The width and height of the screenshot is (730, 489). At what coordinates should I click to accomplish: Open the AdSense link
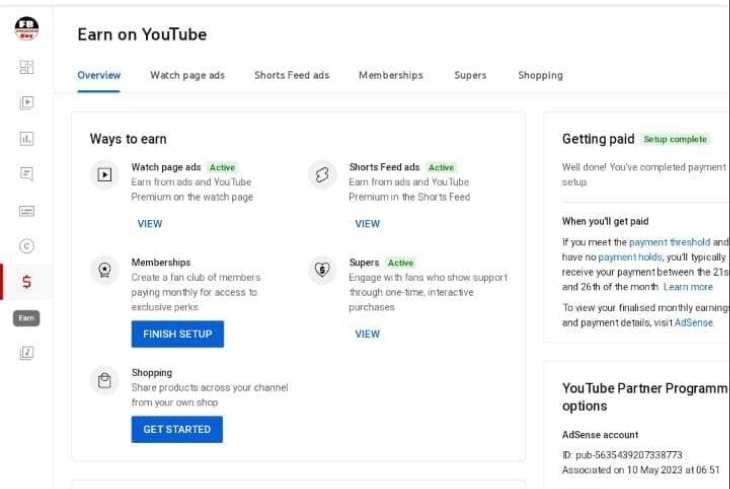point(694,322)
